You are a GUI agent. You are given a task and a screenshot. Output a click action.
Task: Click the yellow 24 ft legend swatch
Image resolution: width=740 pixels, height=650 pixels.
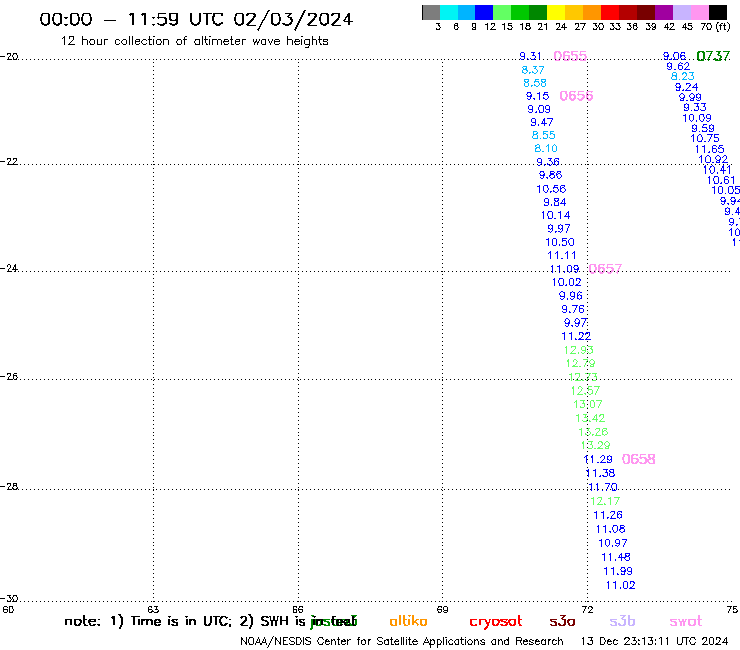pyautogui.click(x=555, y=12)
